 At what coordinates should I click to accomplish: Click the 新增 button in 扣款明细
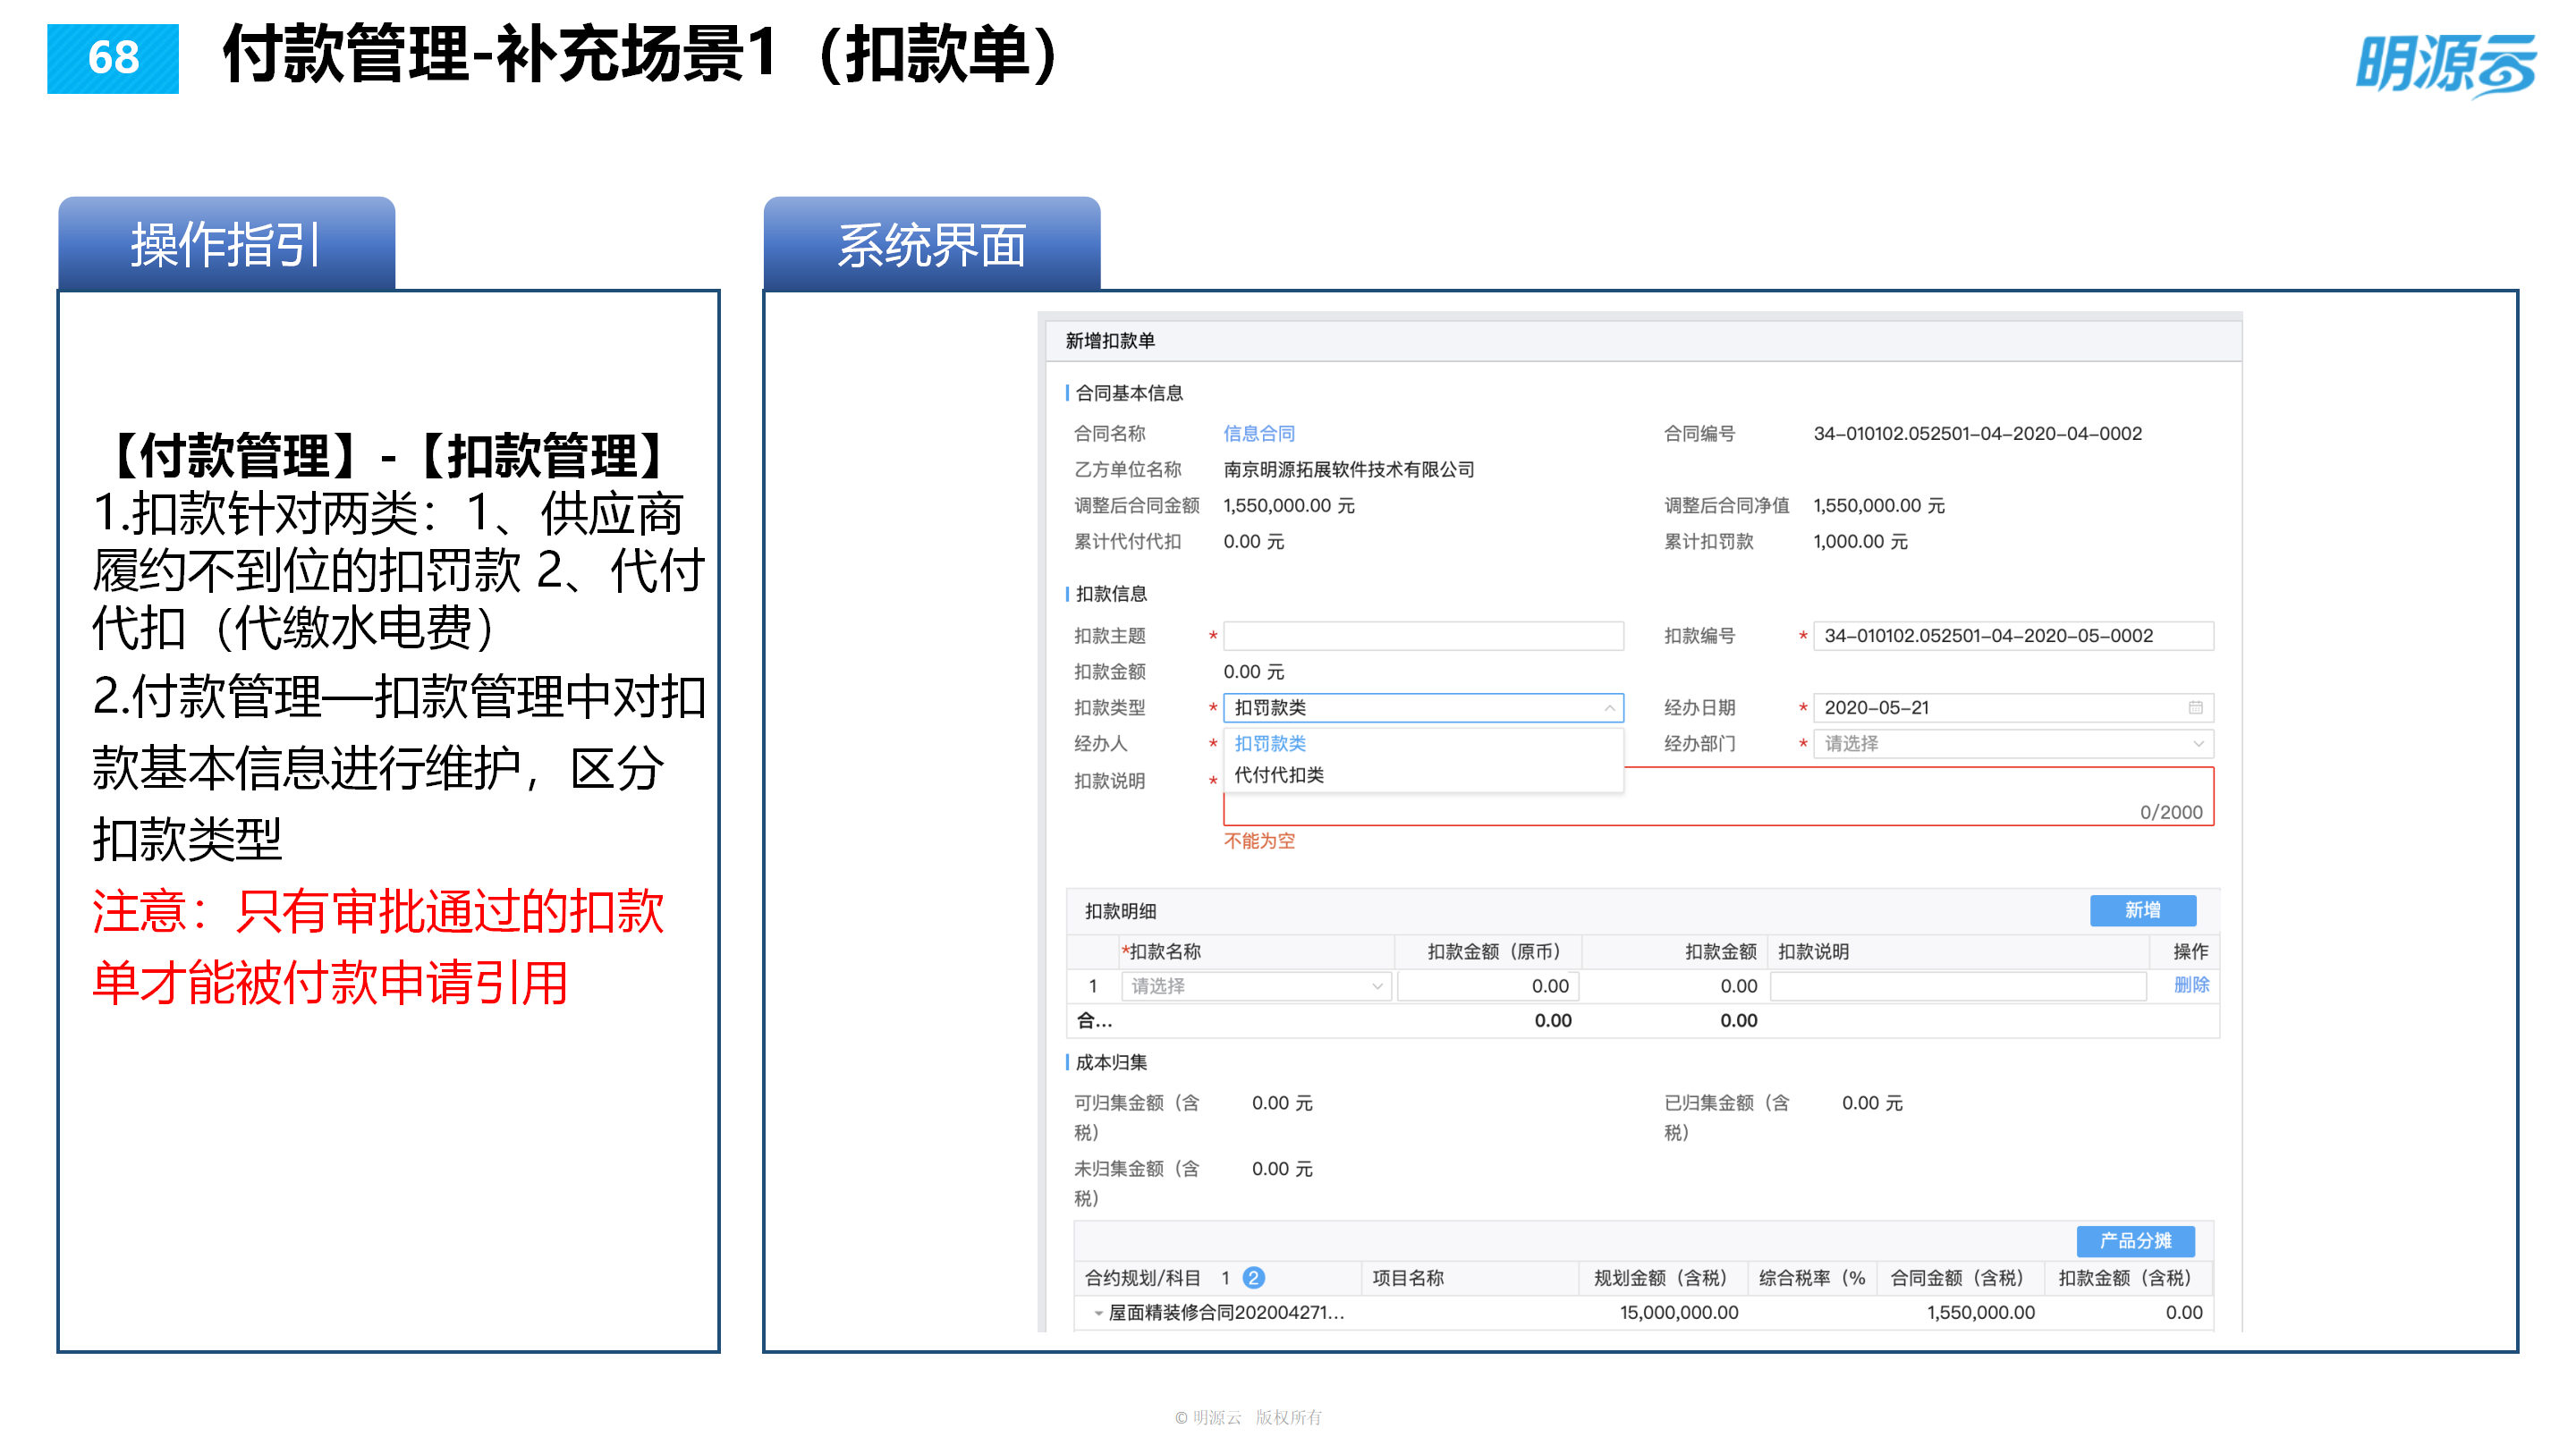tap(2143, 910)
